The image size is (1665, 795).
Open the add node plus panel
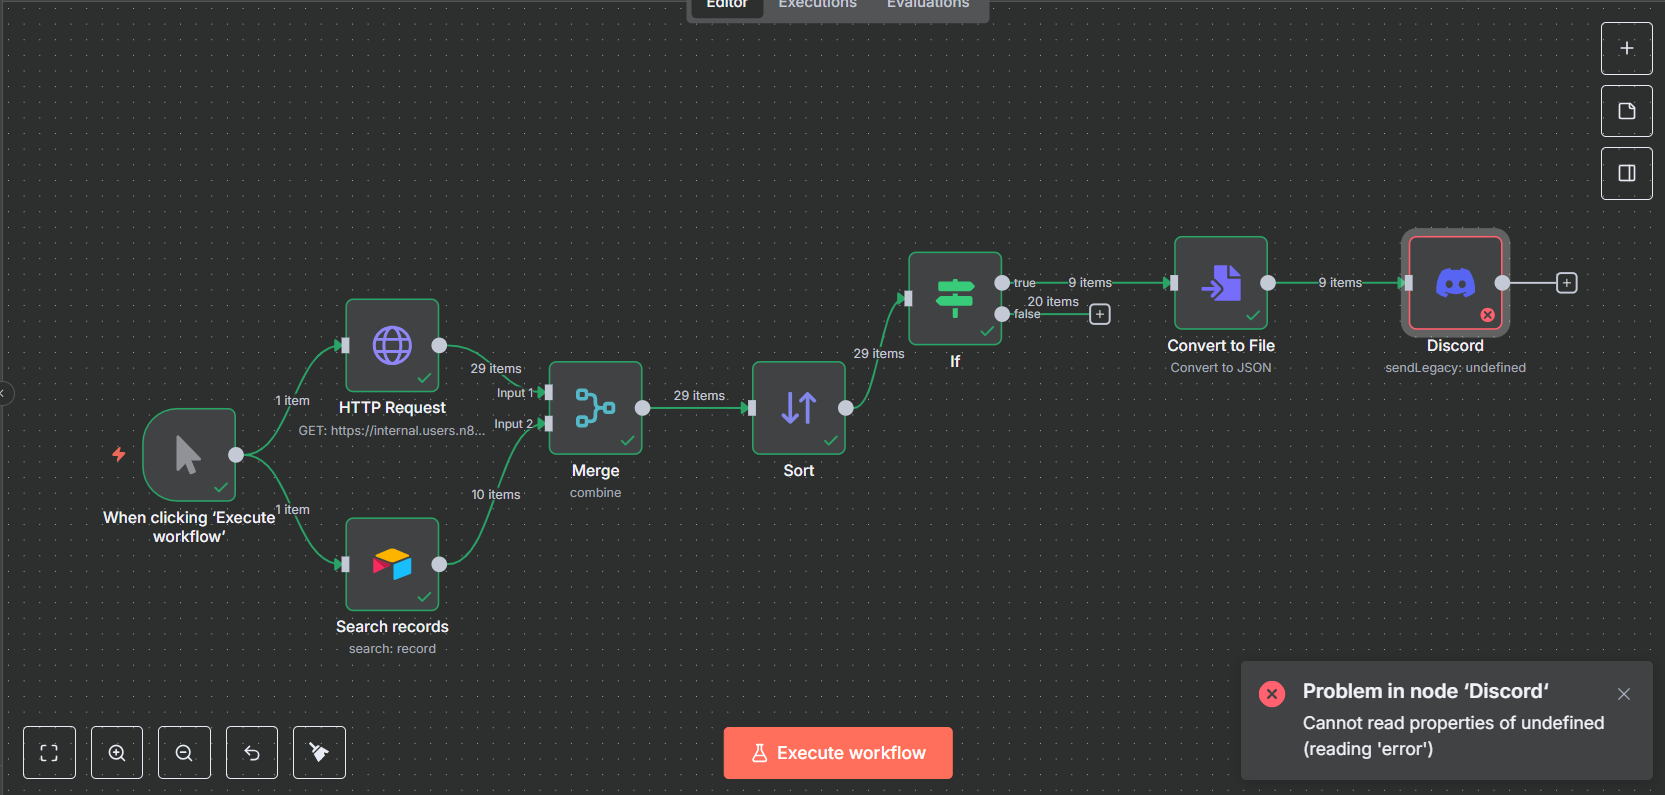pos(1627,48)
